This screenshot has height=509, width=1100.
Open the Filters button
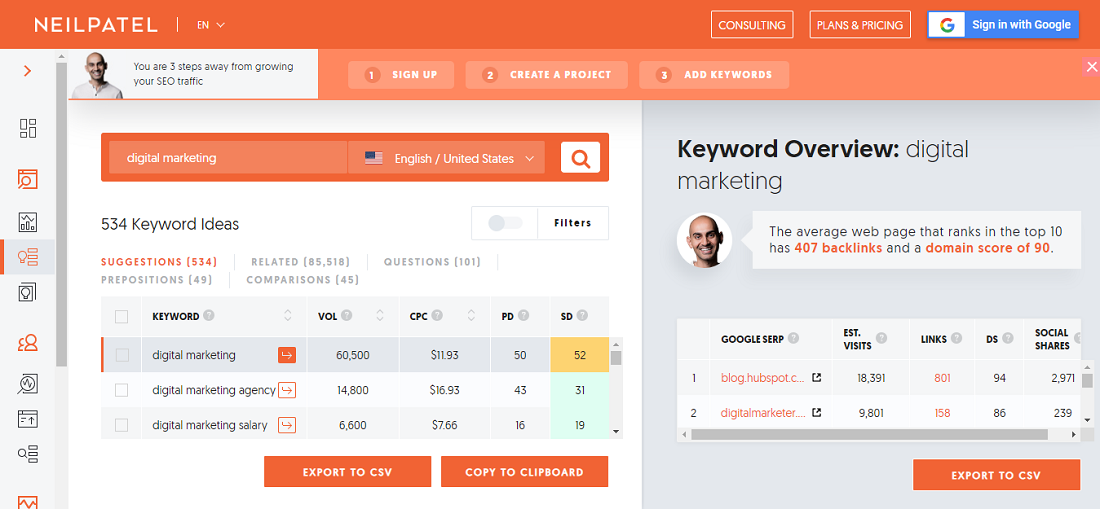(572, 223)
